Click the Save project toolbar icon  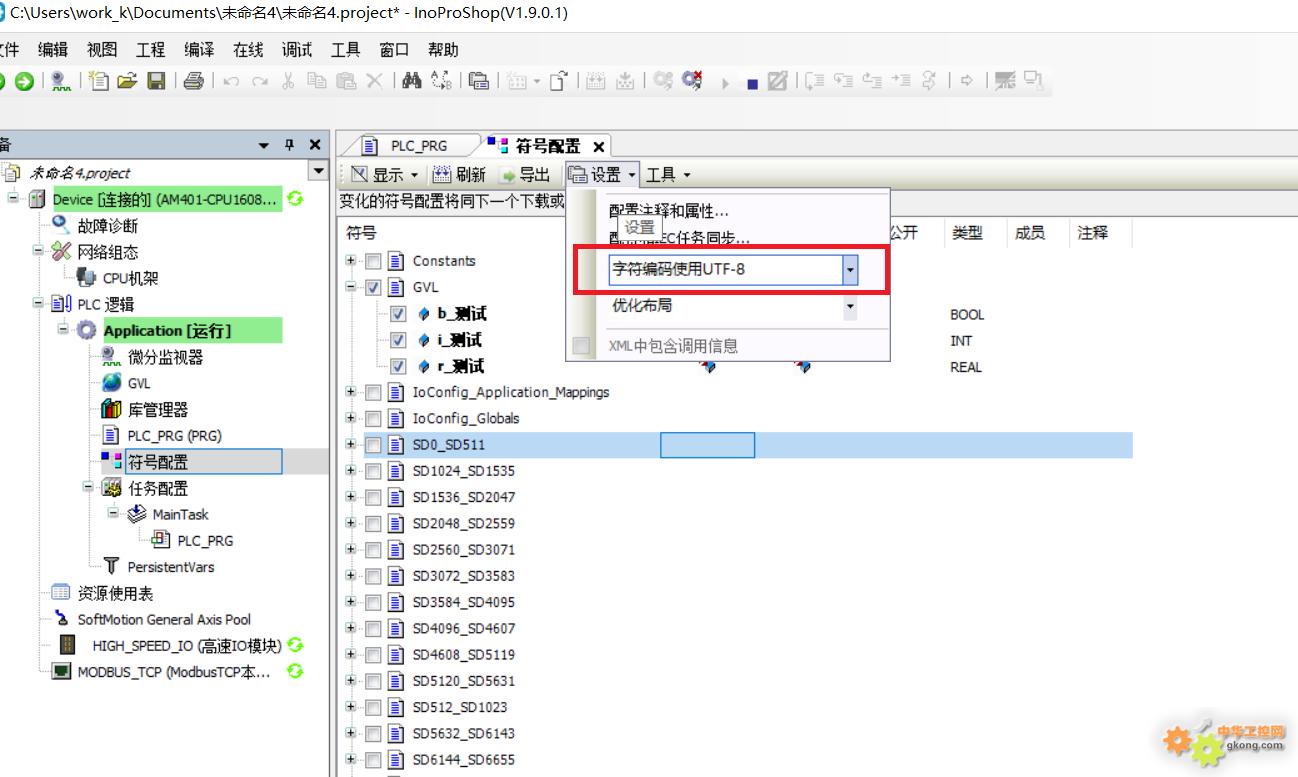click(x=156, y=82)
